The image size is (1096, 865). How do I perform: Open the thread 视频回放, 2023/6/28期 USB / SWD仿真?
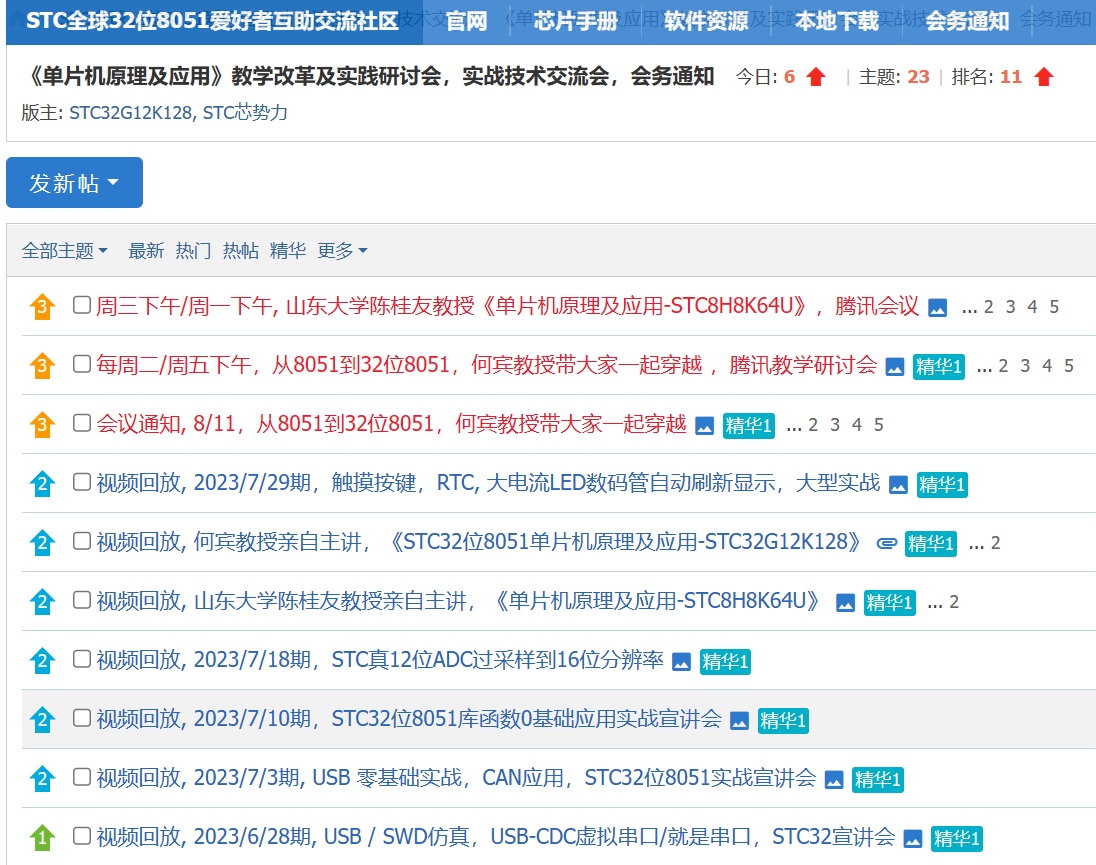click(x=496, y=836)
